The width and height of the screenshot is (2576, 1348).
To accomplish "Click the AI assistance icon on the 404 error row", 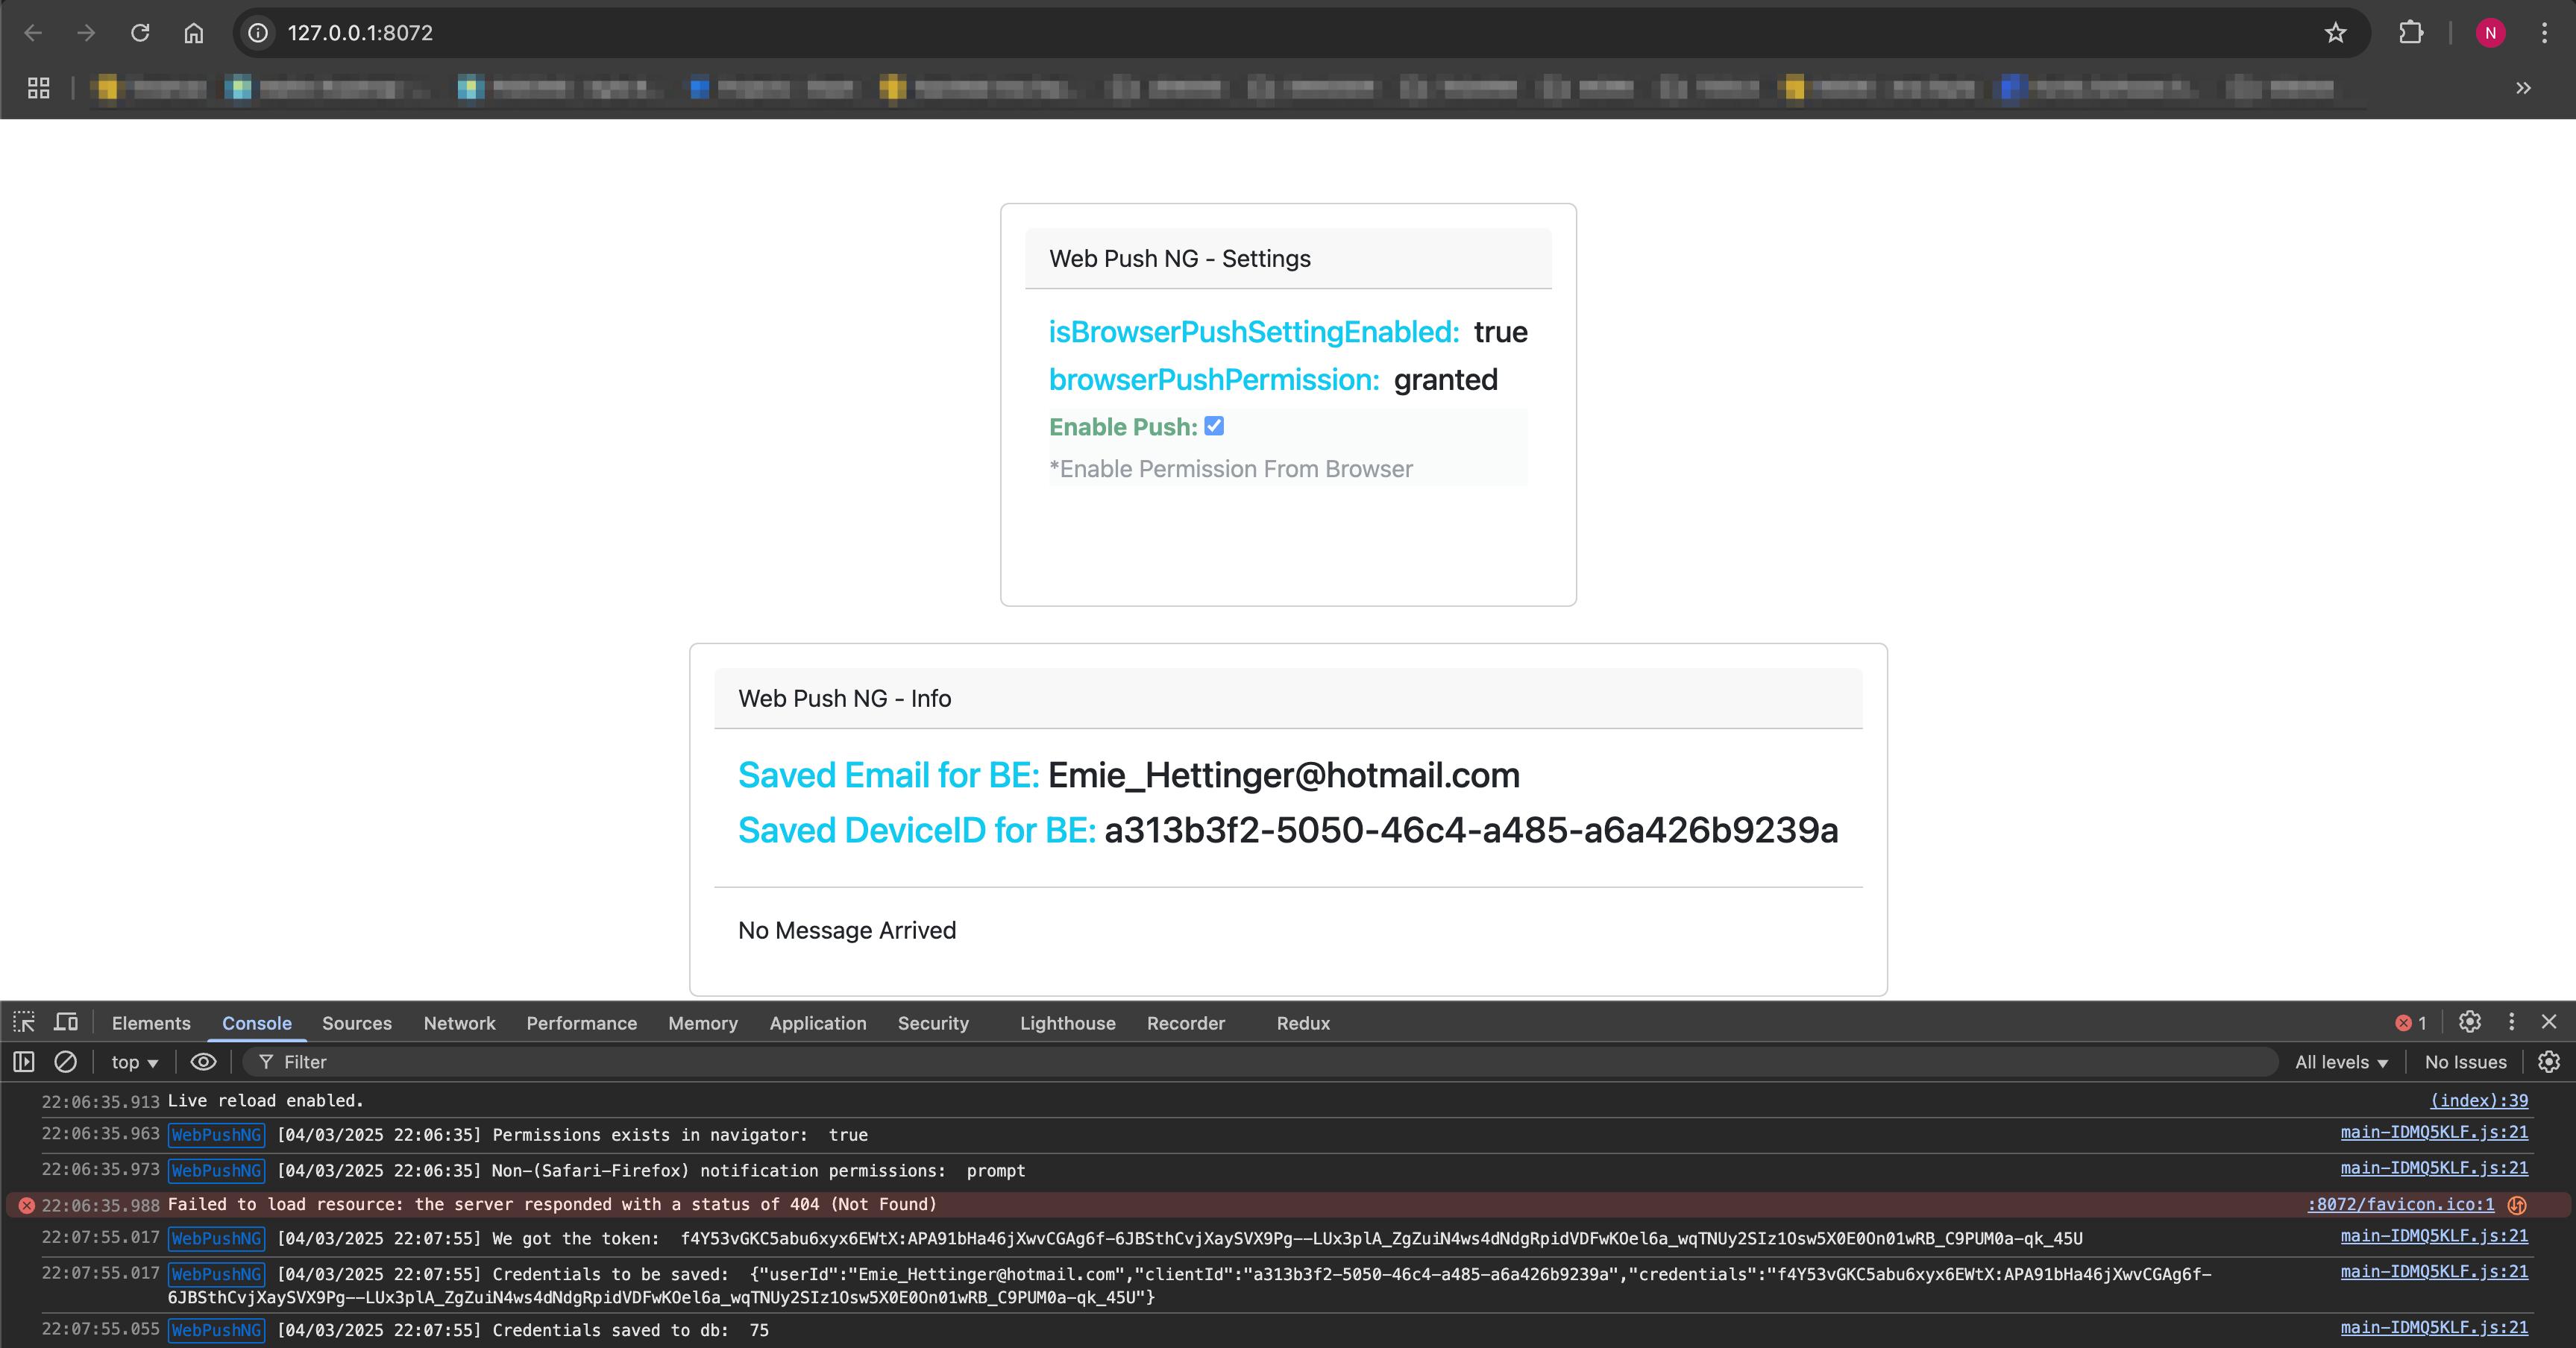I will [2517, 1205].
